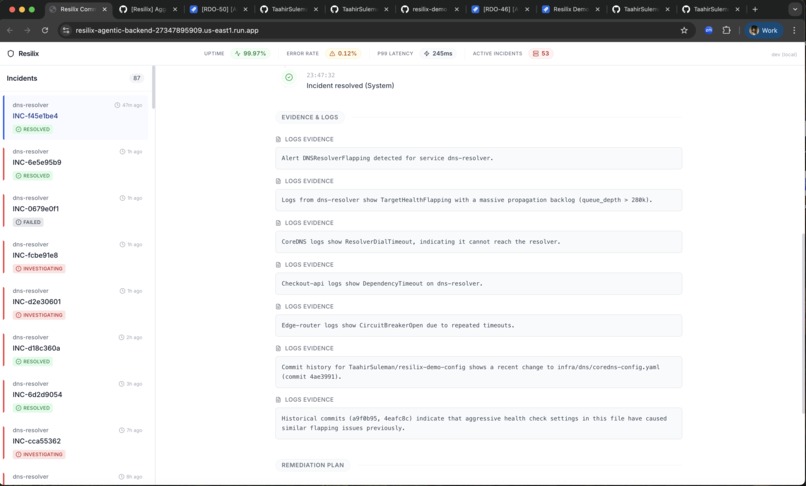Viewport: 806px width, 486px height.
Task: Click the Remediation Plan section header
Action: click(x=313, y=465)
